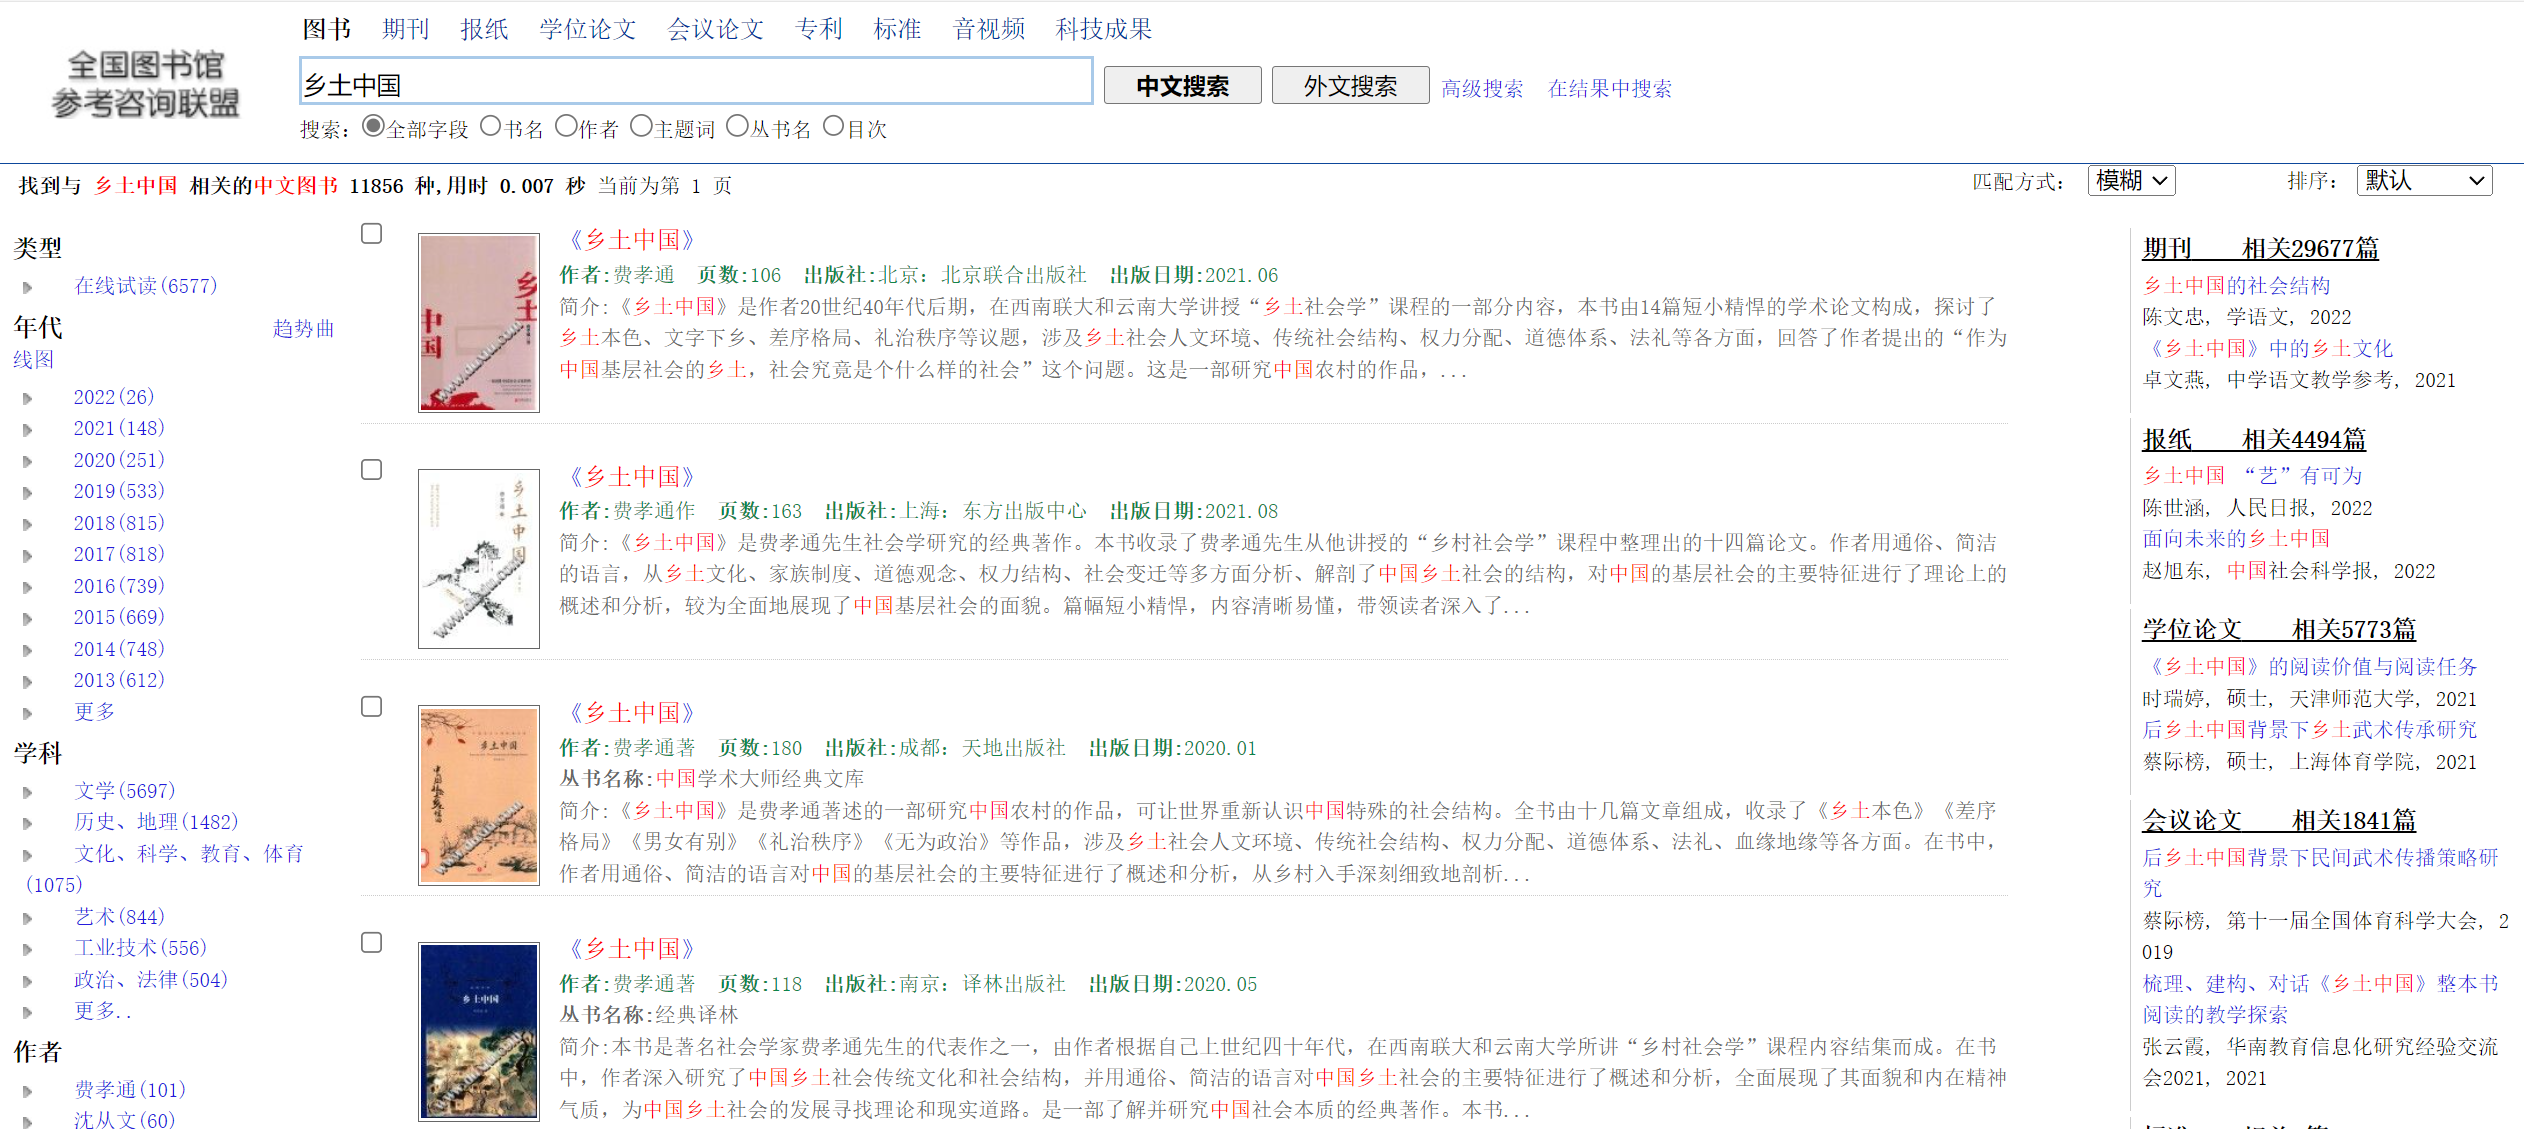Open the 匹配方式 模糊 dropdown
The width and height of the screenshot is (2524, 1129).
point(2131,181)
